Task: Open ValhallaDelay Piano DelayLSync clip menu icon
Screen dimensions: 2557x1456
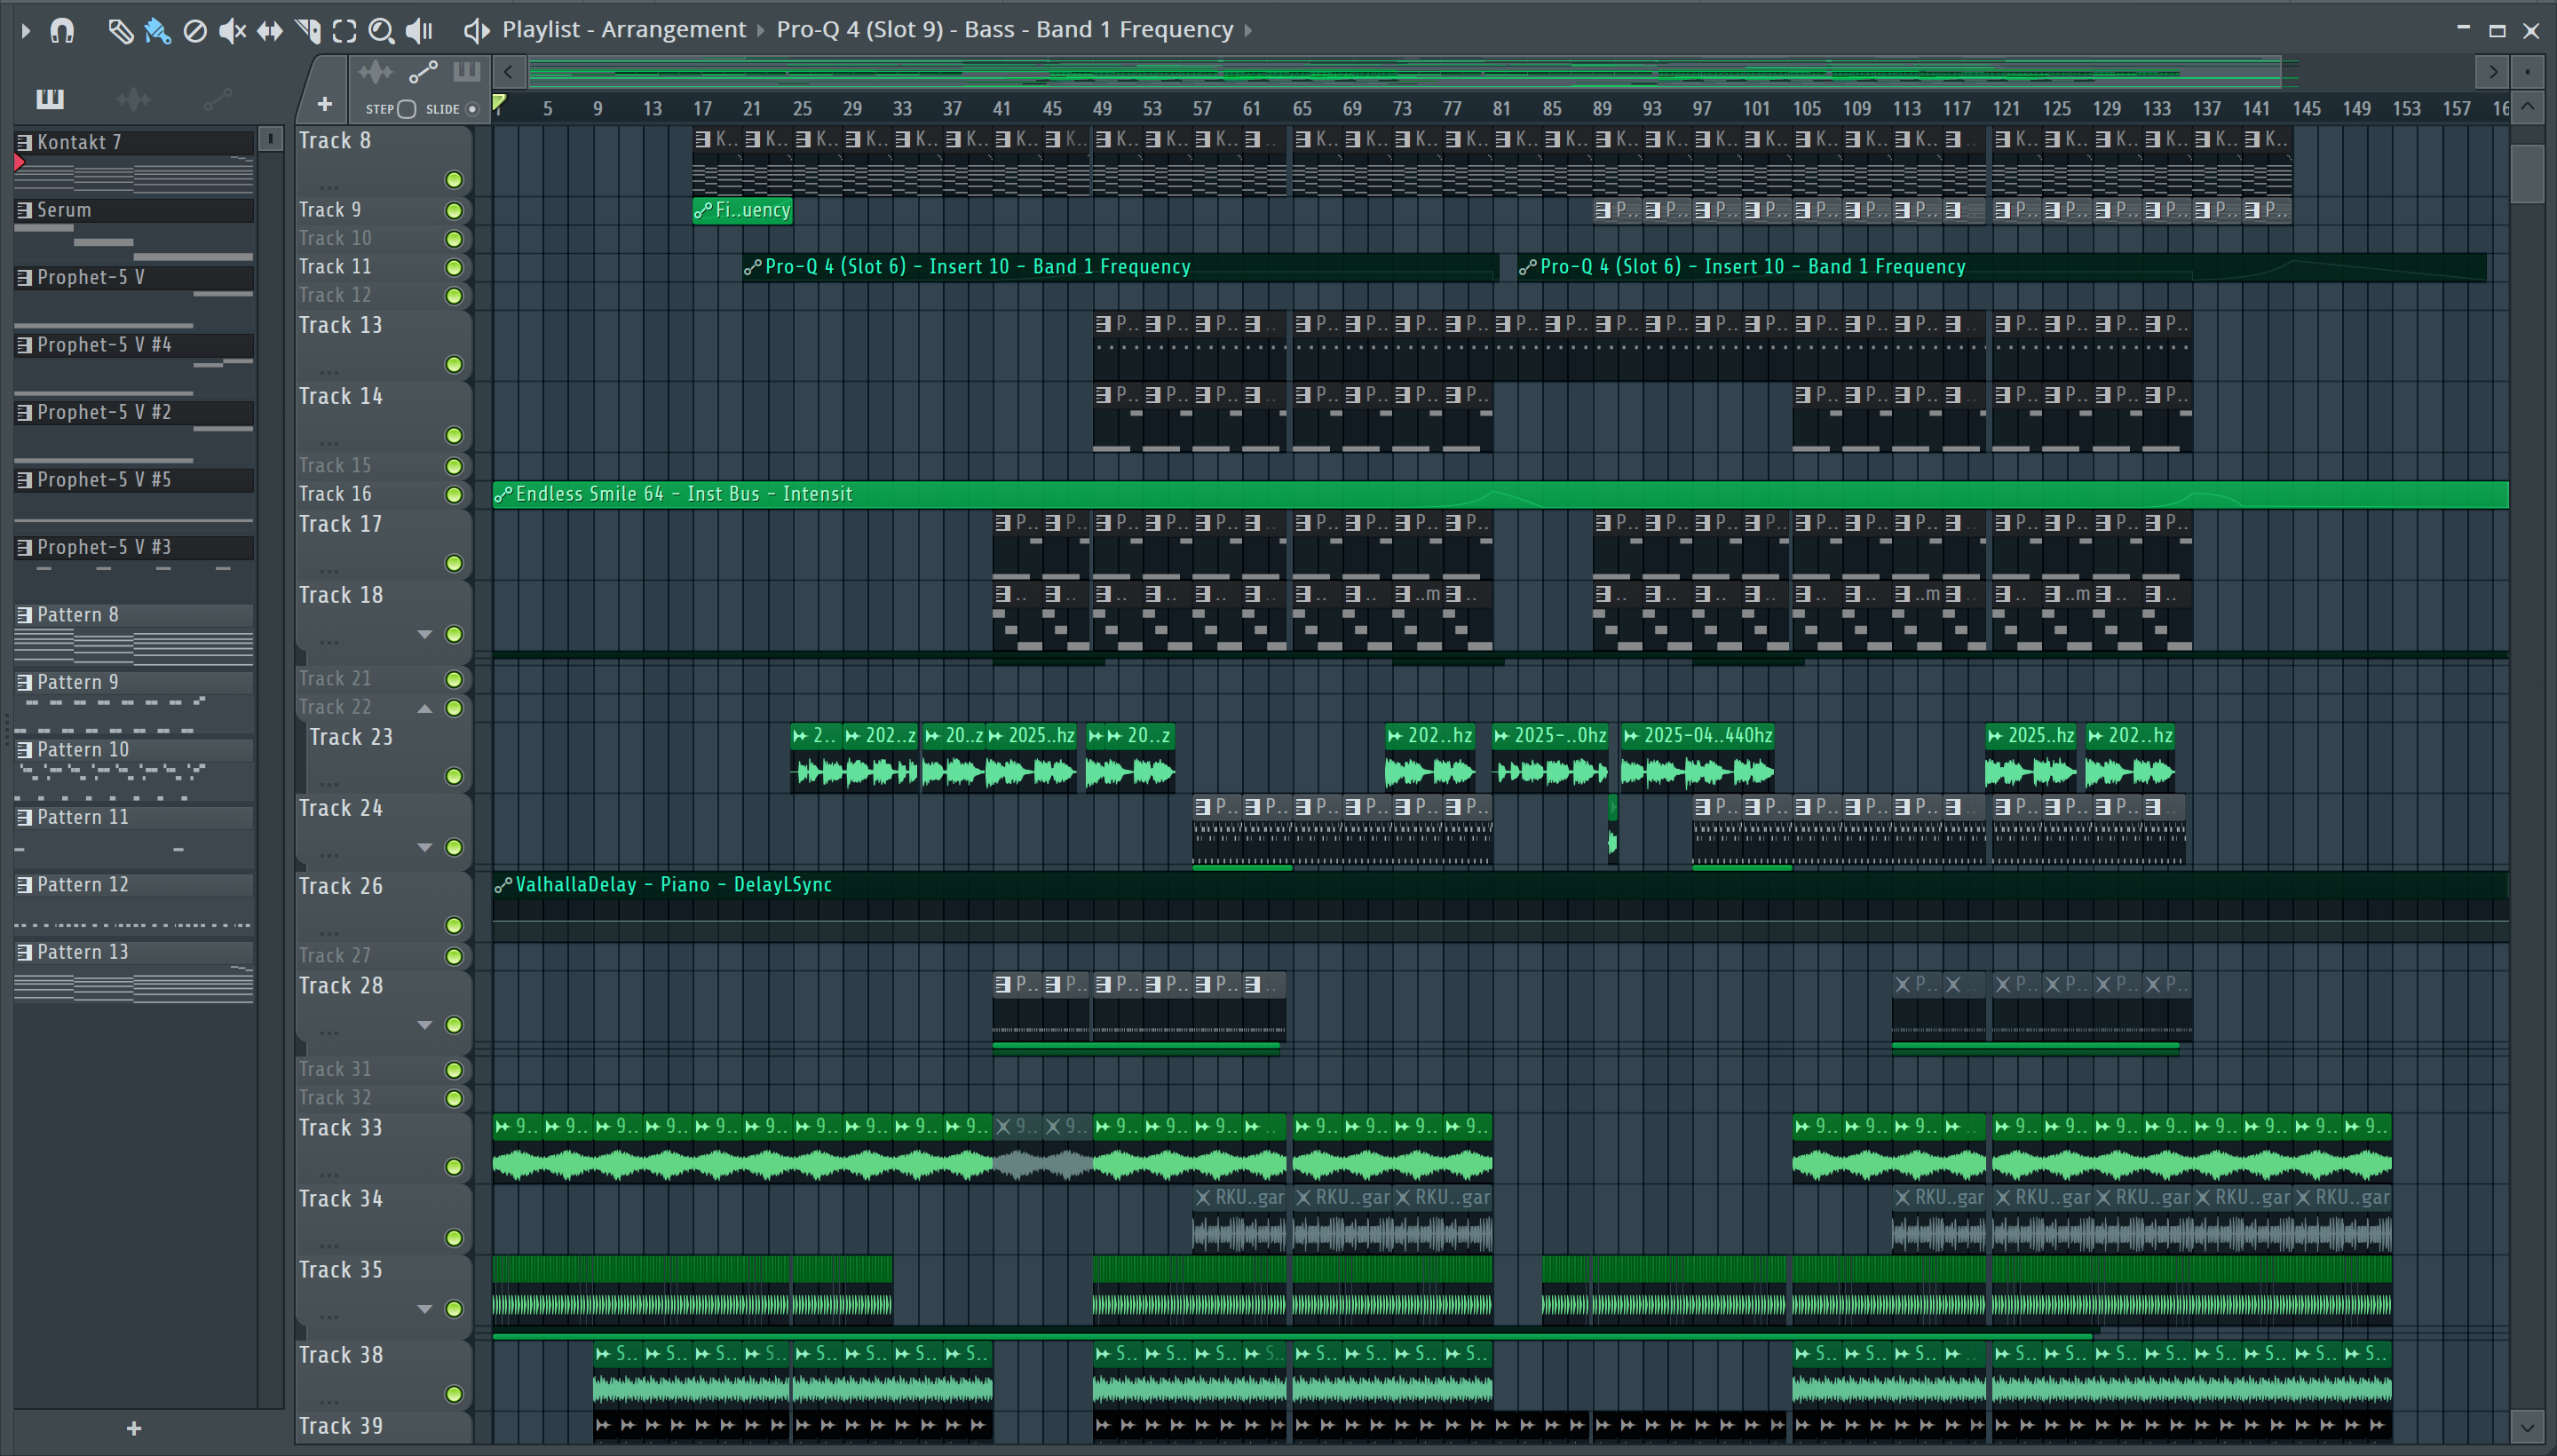Action: point(504,885)
